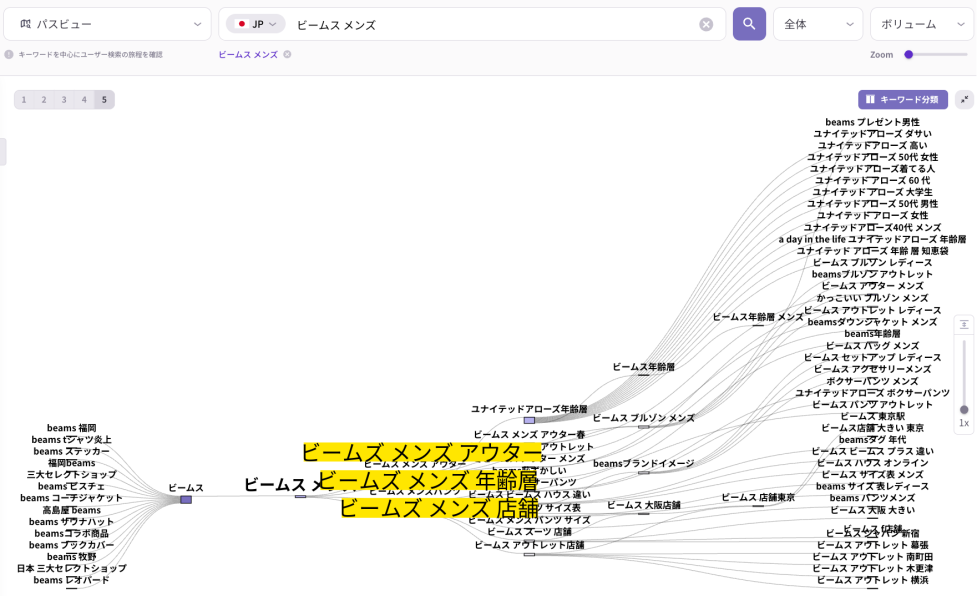Screen dimensions: 977x600
Task: Open the JP country selector
Action: click(x=255, y=24)
